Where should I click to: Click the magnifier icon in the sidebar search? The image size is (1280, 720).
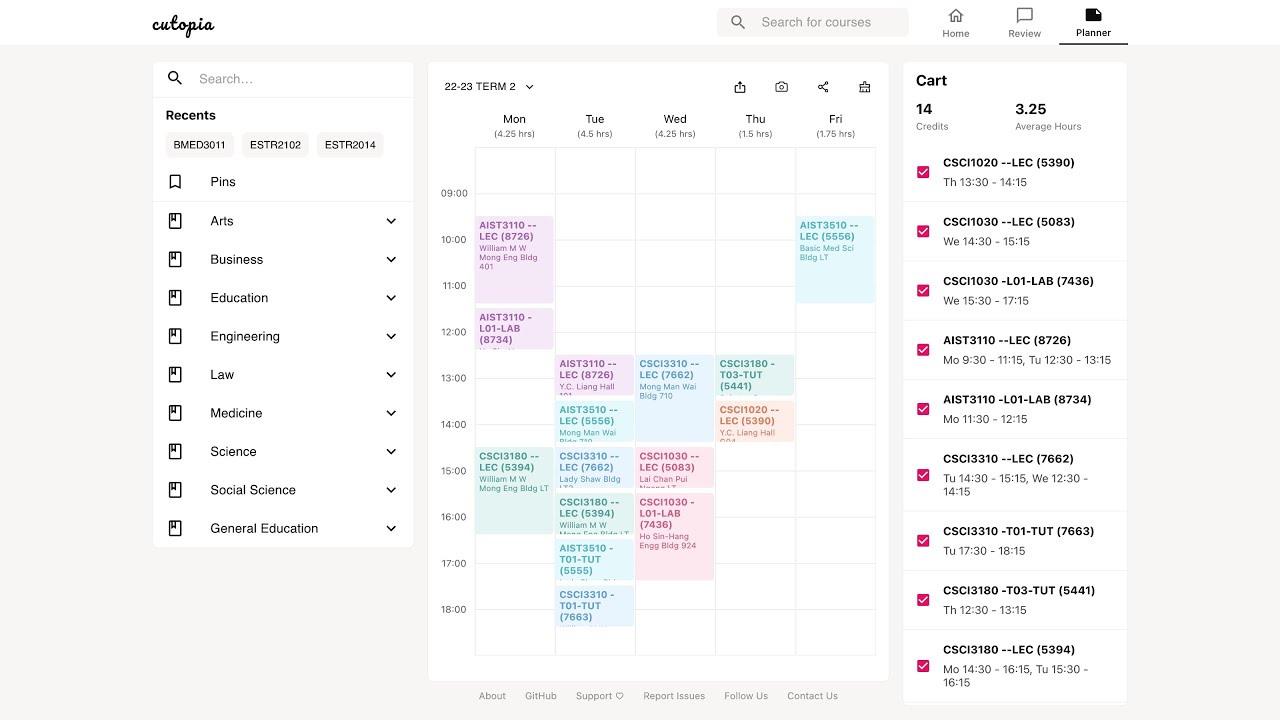(x=175, y=78)
